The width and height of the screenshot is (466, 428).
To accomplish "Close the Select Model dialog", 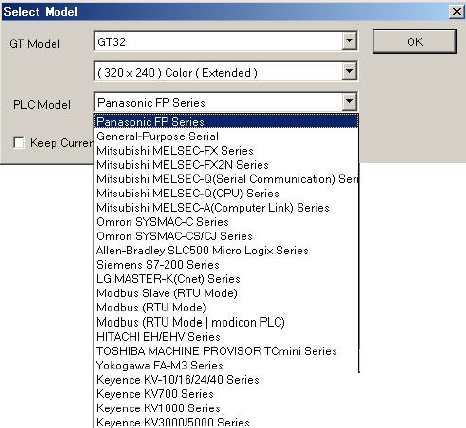I will pos(456,12).
